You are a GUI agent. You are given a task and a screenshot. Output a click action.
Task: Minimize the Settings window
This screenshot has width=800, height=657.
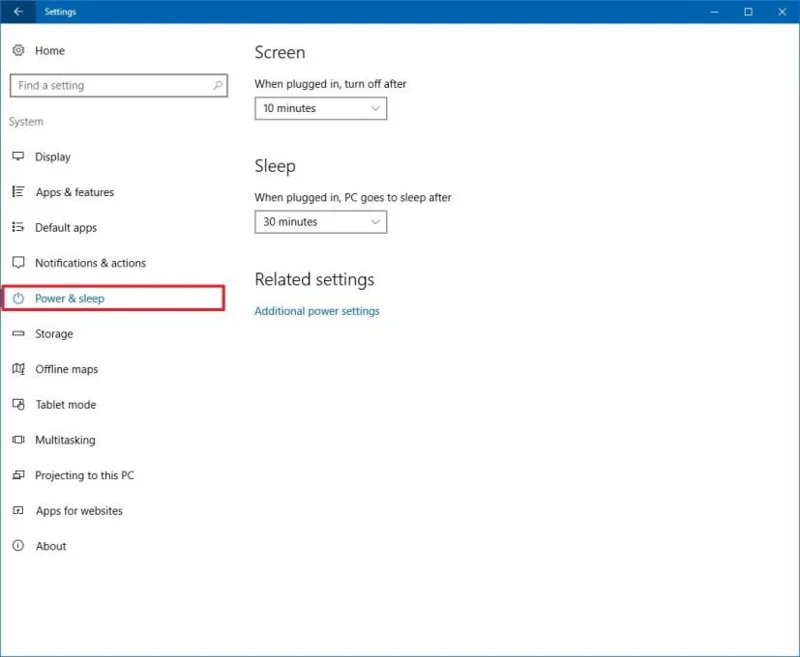point(714,11)
